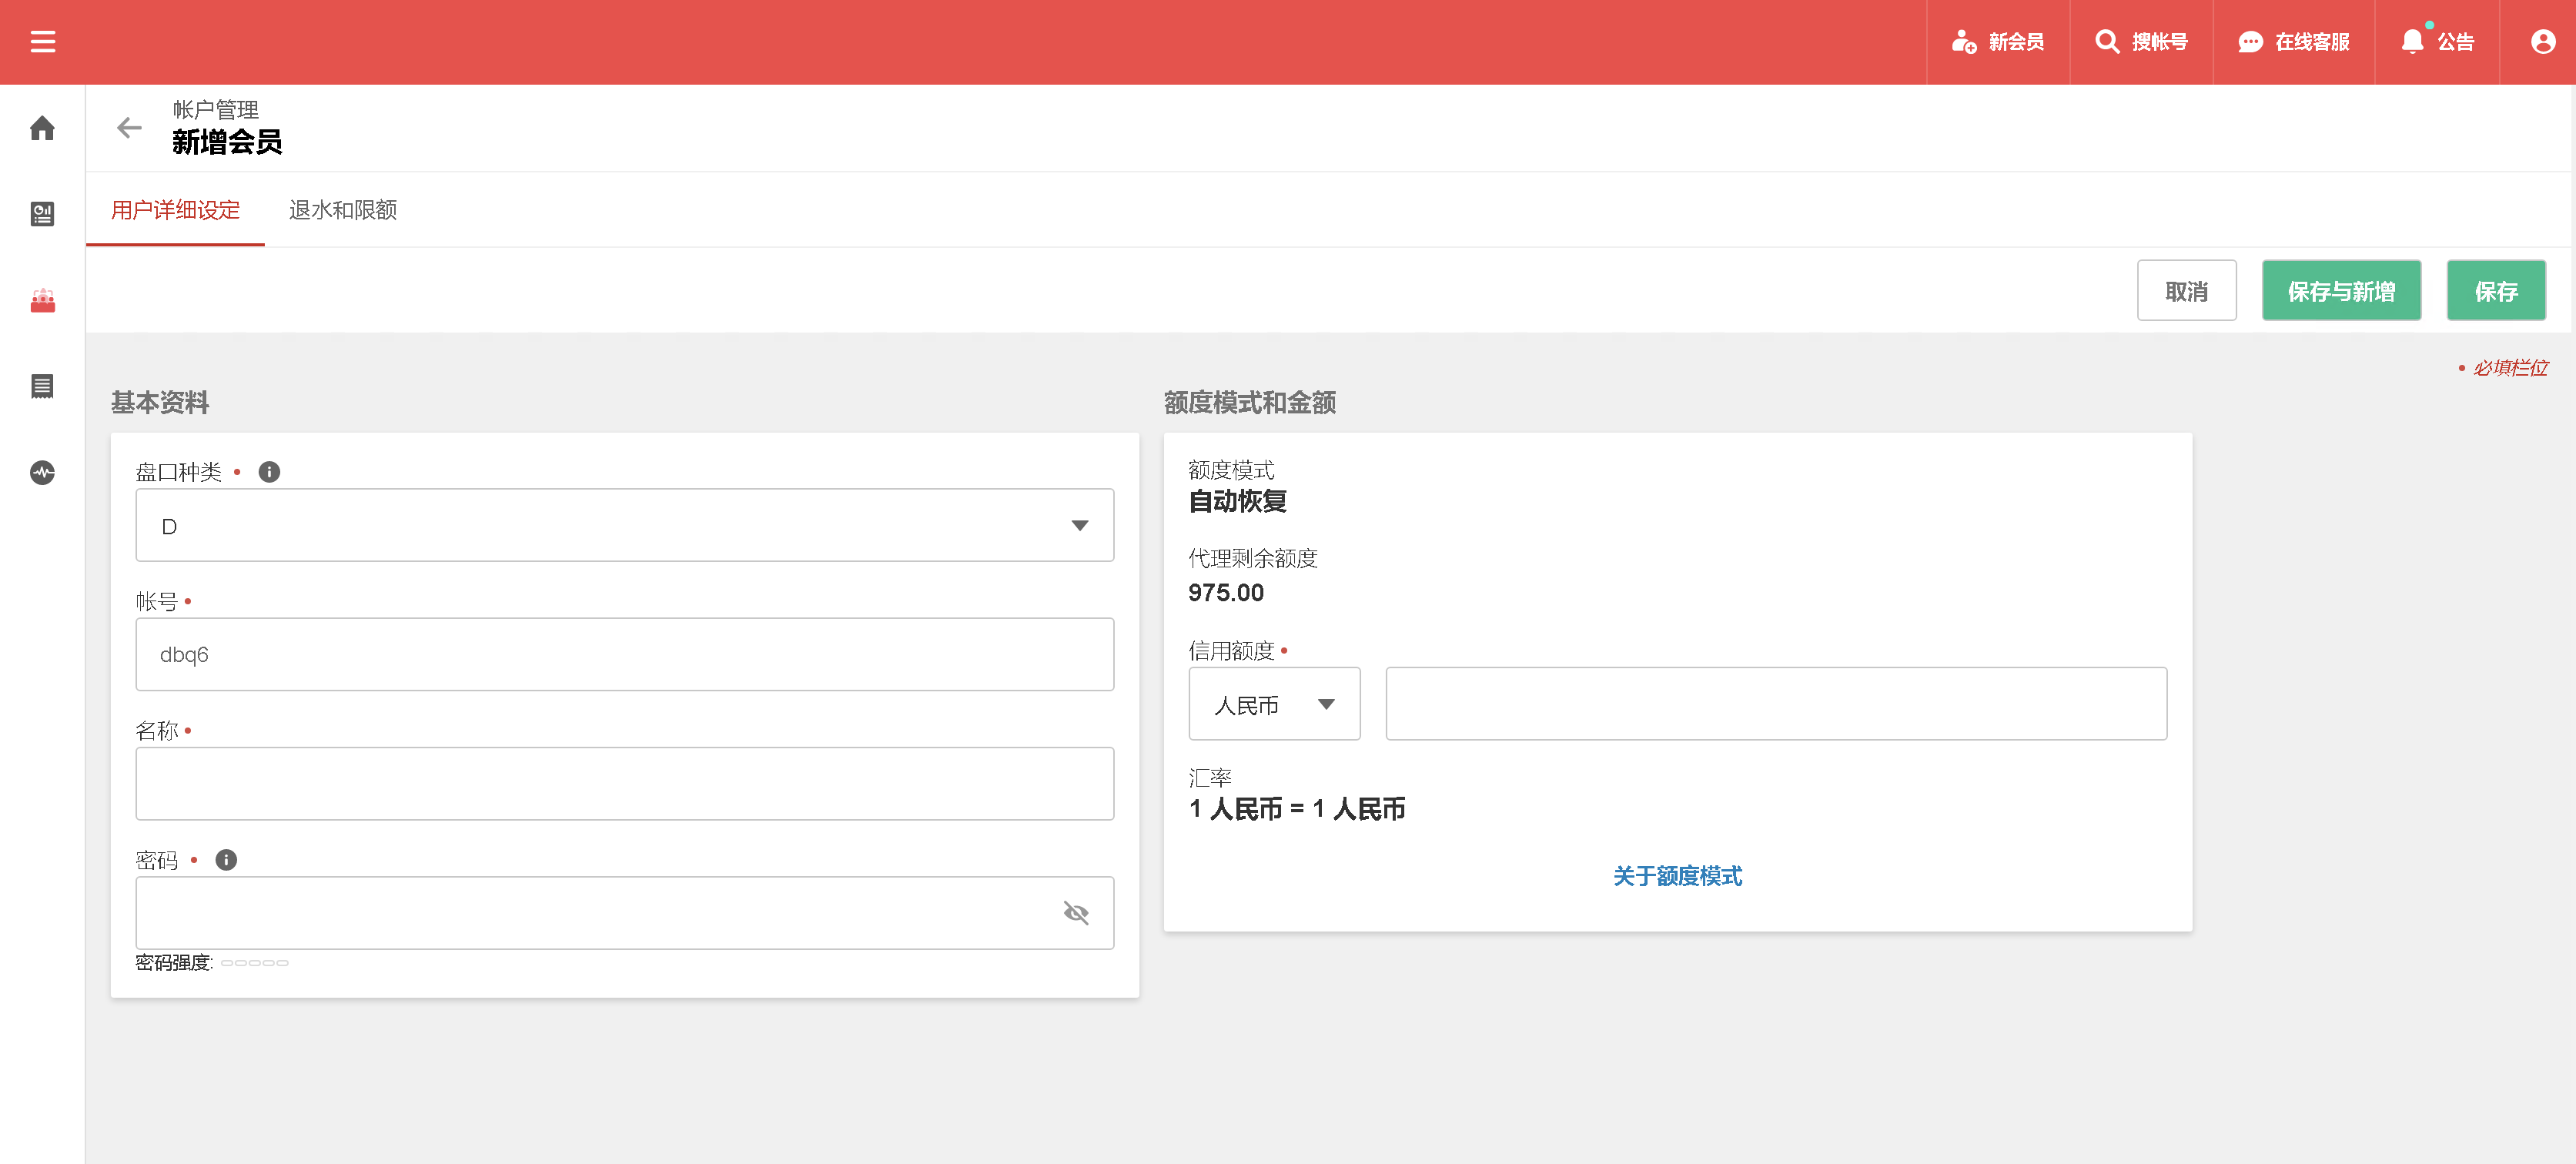Switch to the 退水和限额 tab
The image size is (2576, 1164).
tap(343, 211)
